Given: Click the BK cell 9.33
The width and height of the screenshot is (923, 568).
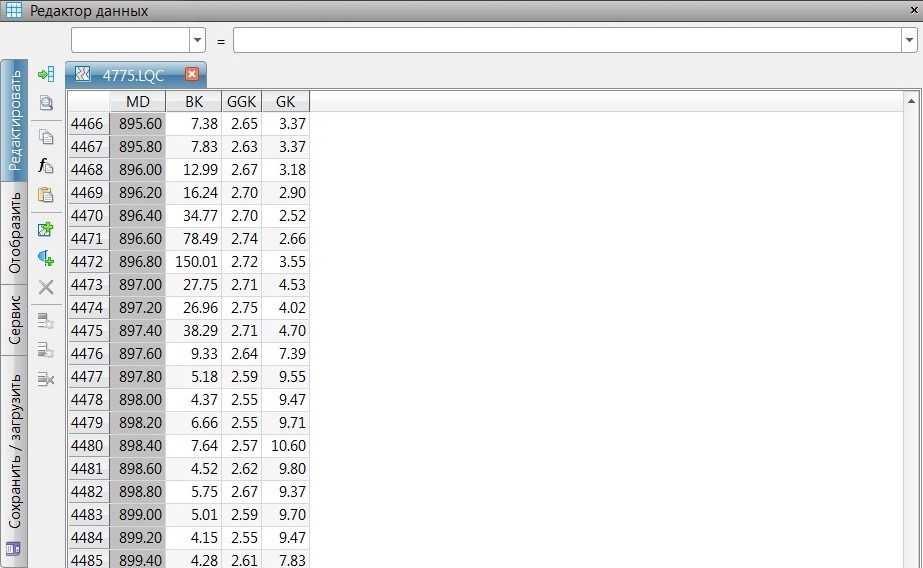Looking at the screenshot, I should [194, 354].
